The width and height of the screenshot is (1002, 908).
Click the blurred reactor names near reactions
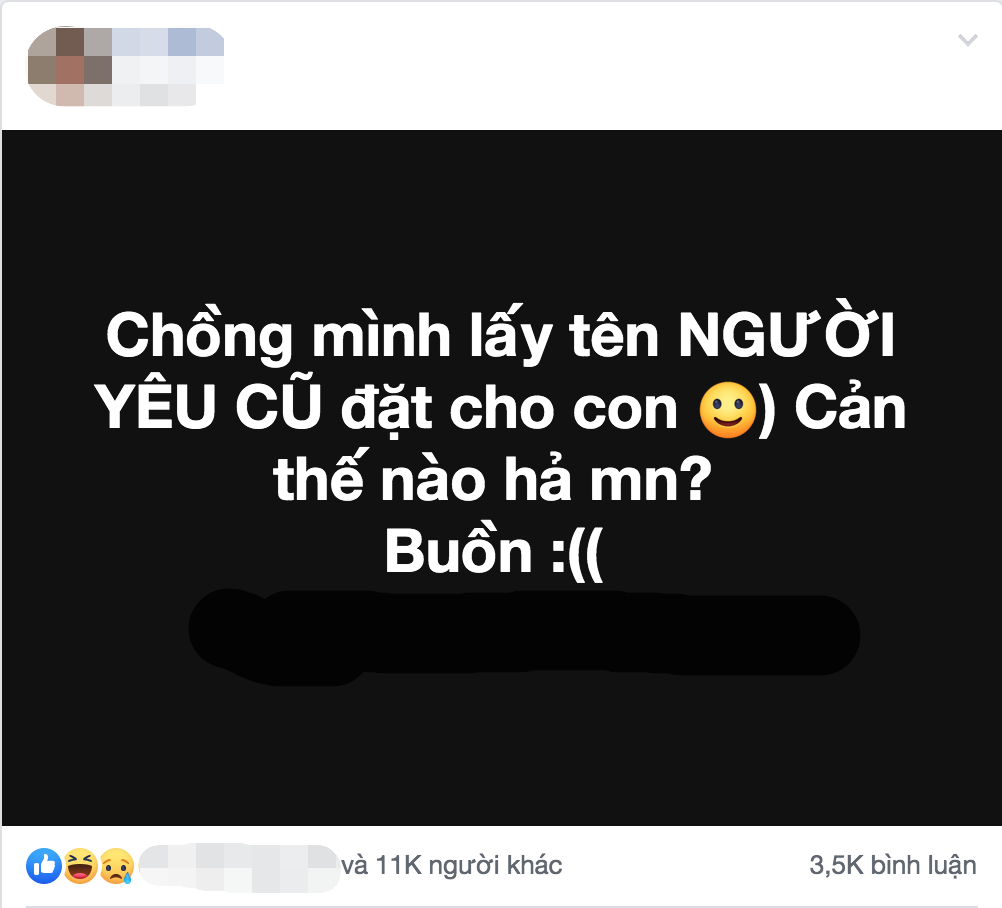tap(239, 868)
